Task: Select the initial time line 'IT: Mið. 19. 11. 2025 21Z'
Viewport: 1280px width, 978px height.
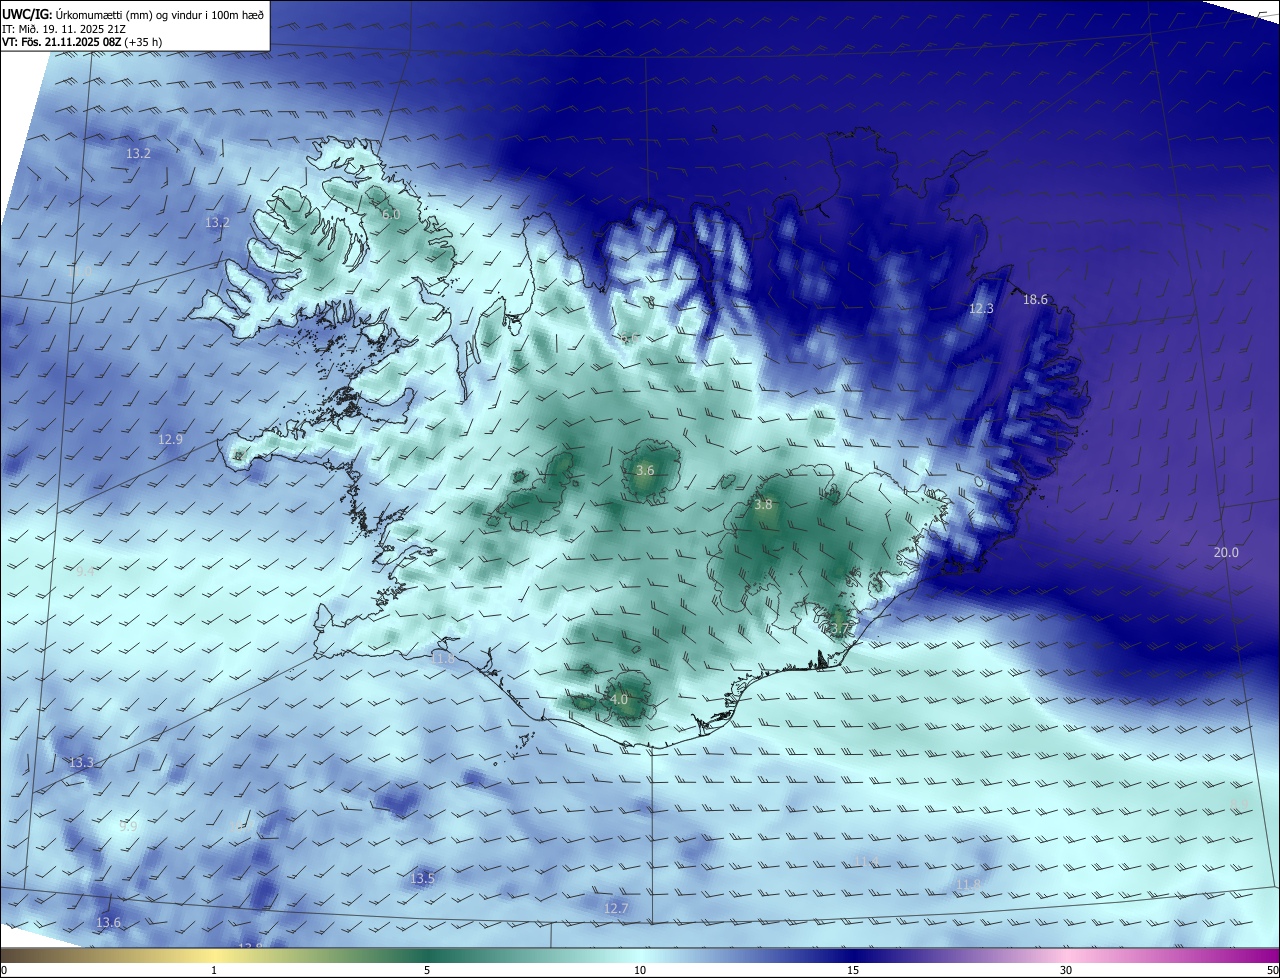Action: click(64, 28)
